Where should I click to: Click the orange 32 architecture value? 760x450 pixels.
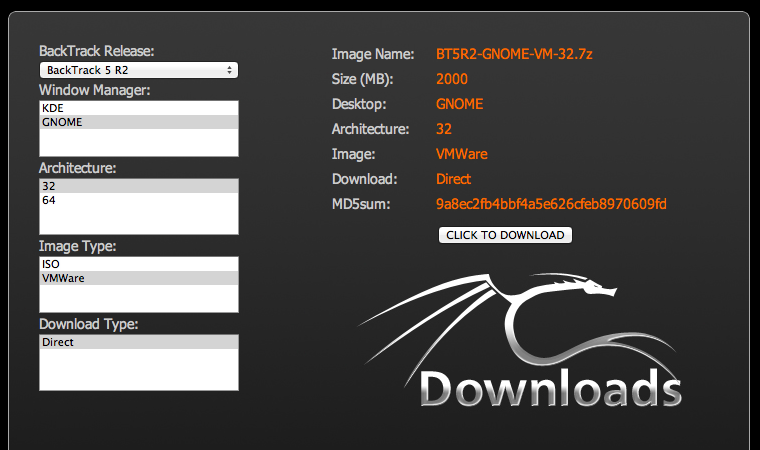(443, 129)
